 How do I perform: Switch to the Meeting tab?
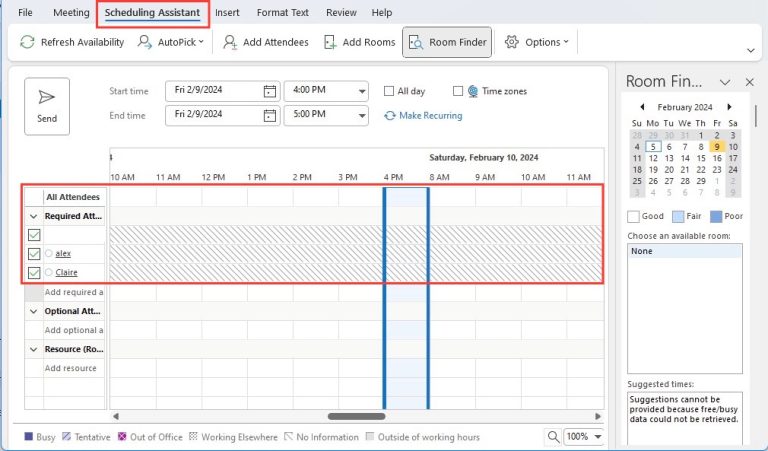[70, 13]
